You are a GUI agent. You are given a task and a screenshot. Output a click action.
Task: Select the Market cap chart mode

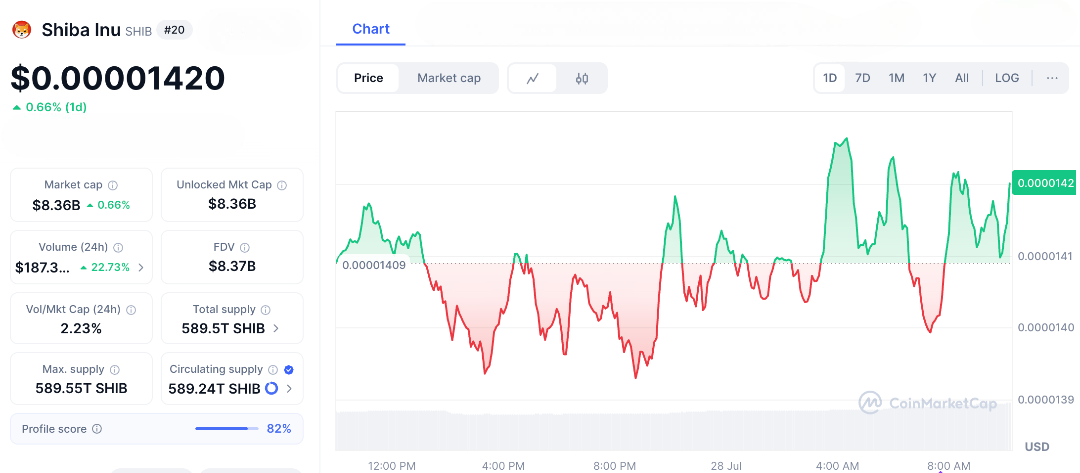coord(449,78)
